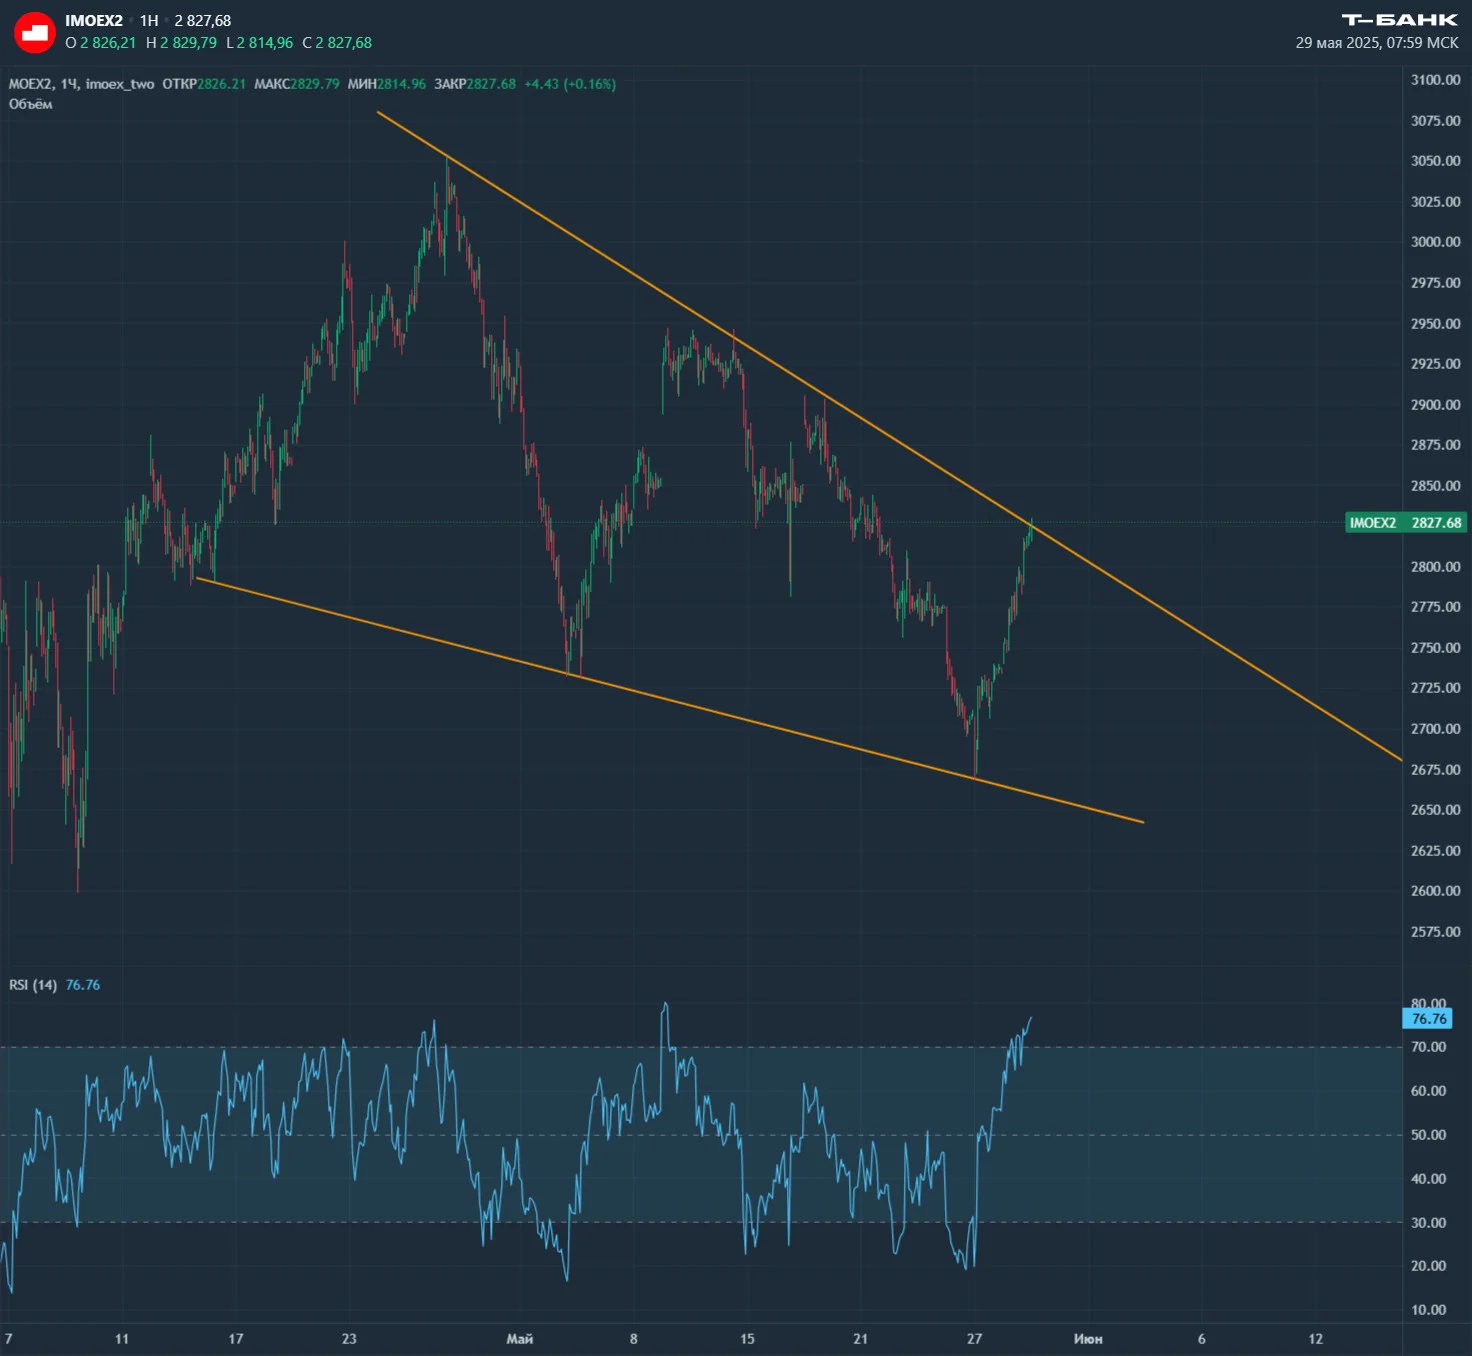Screen dimensions: 1472x1356
Task: Click the Объём volume indicator label
Action: (31, 104)
